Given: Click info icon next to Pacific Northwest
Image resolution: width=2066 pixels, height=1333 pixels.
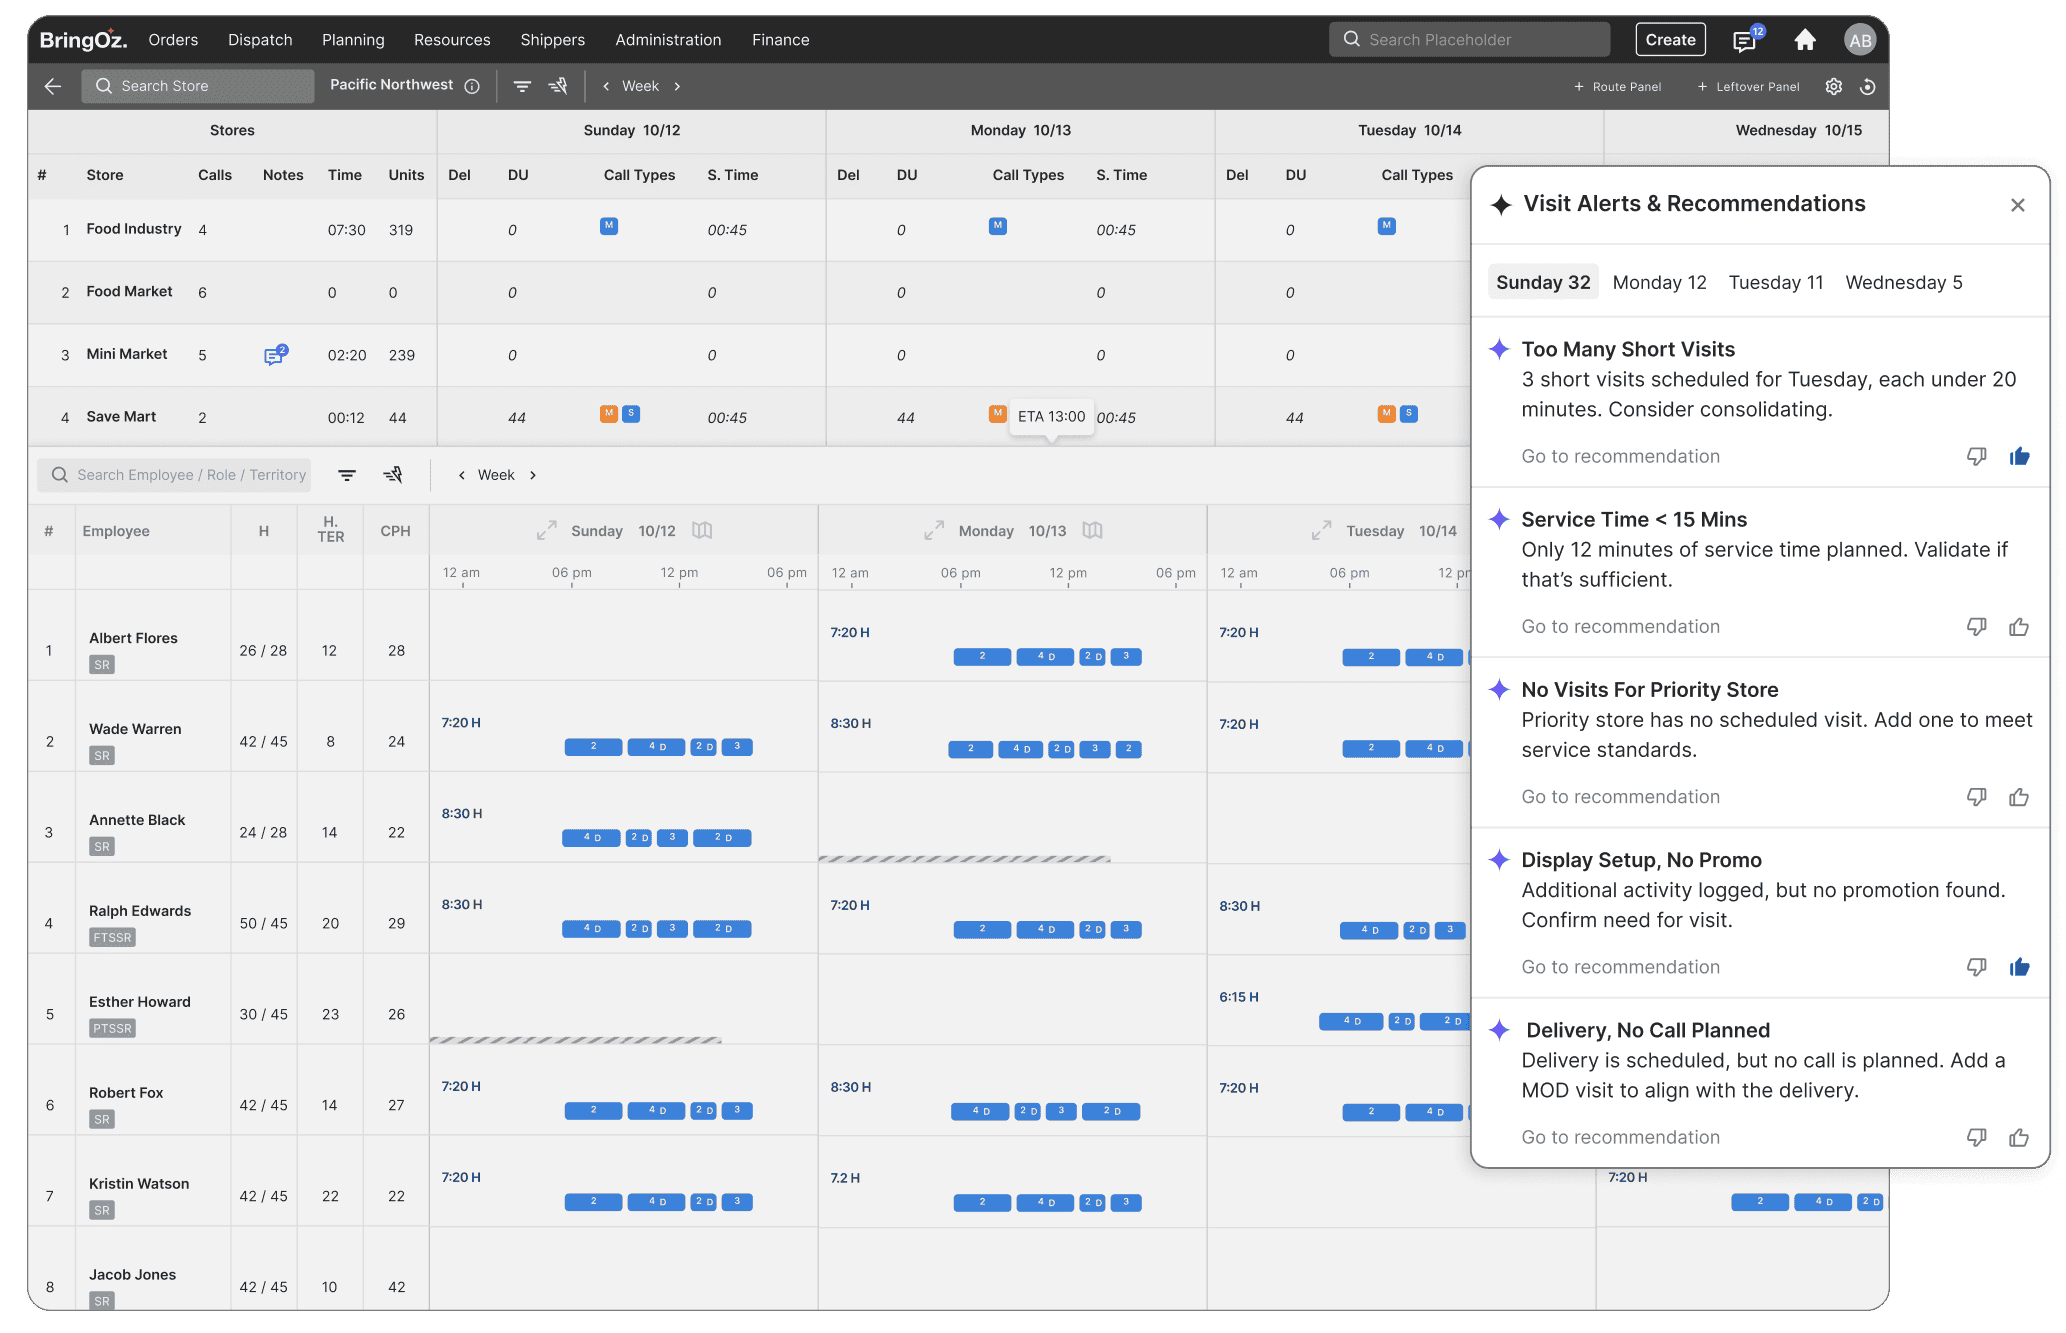Looking at the screenshot, I should (x=472, y=86).
